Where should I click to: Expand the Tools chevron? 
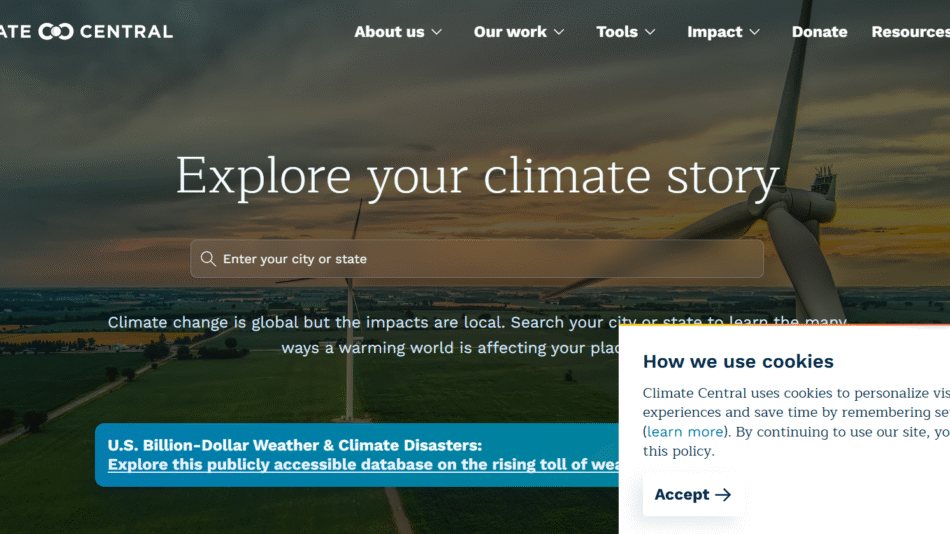pos(650,32)
